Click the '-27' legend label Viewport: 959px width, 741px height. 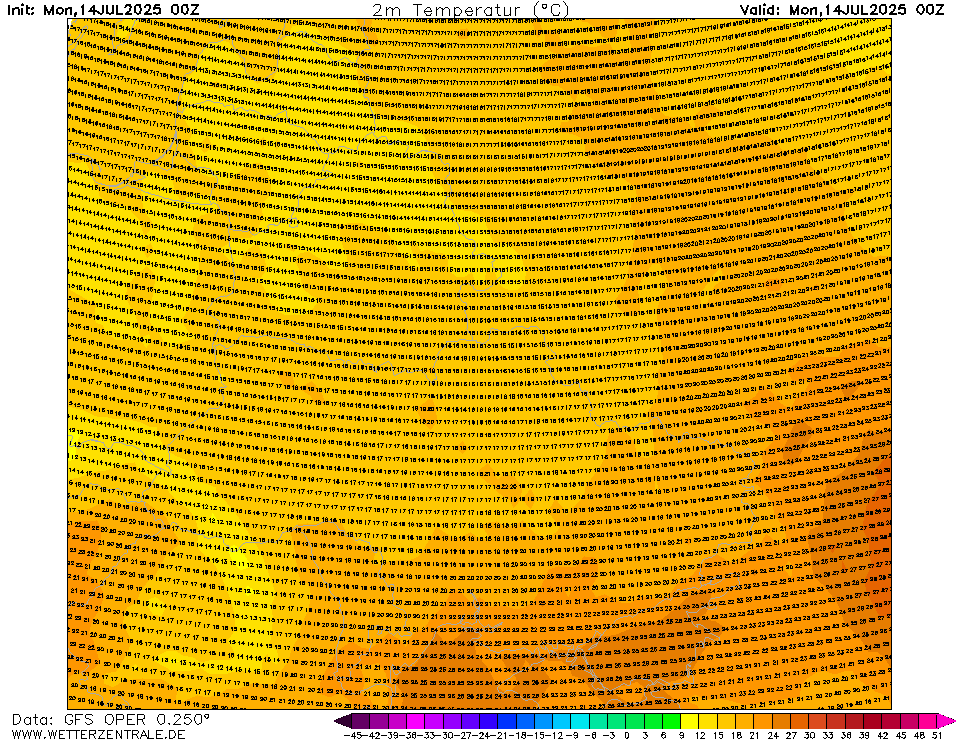point(462,735)
